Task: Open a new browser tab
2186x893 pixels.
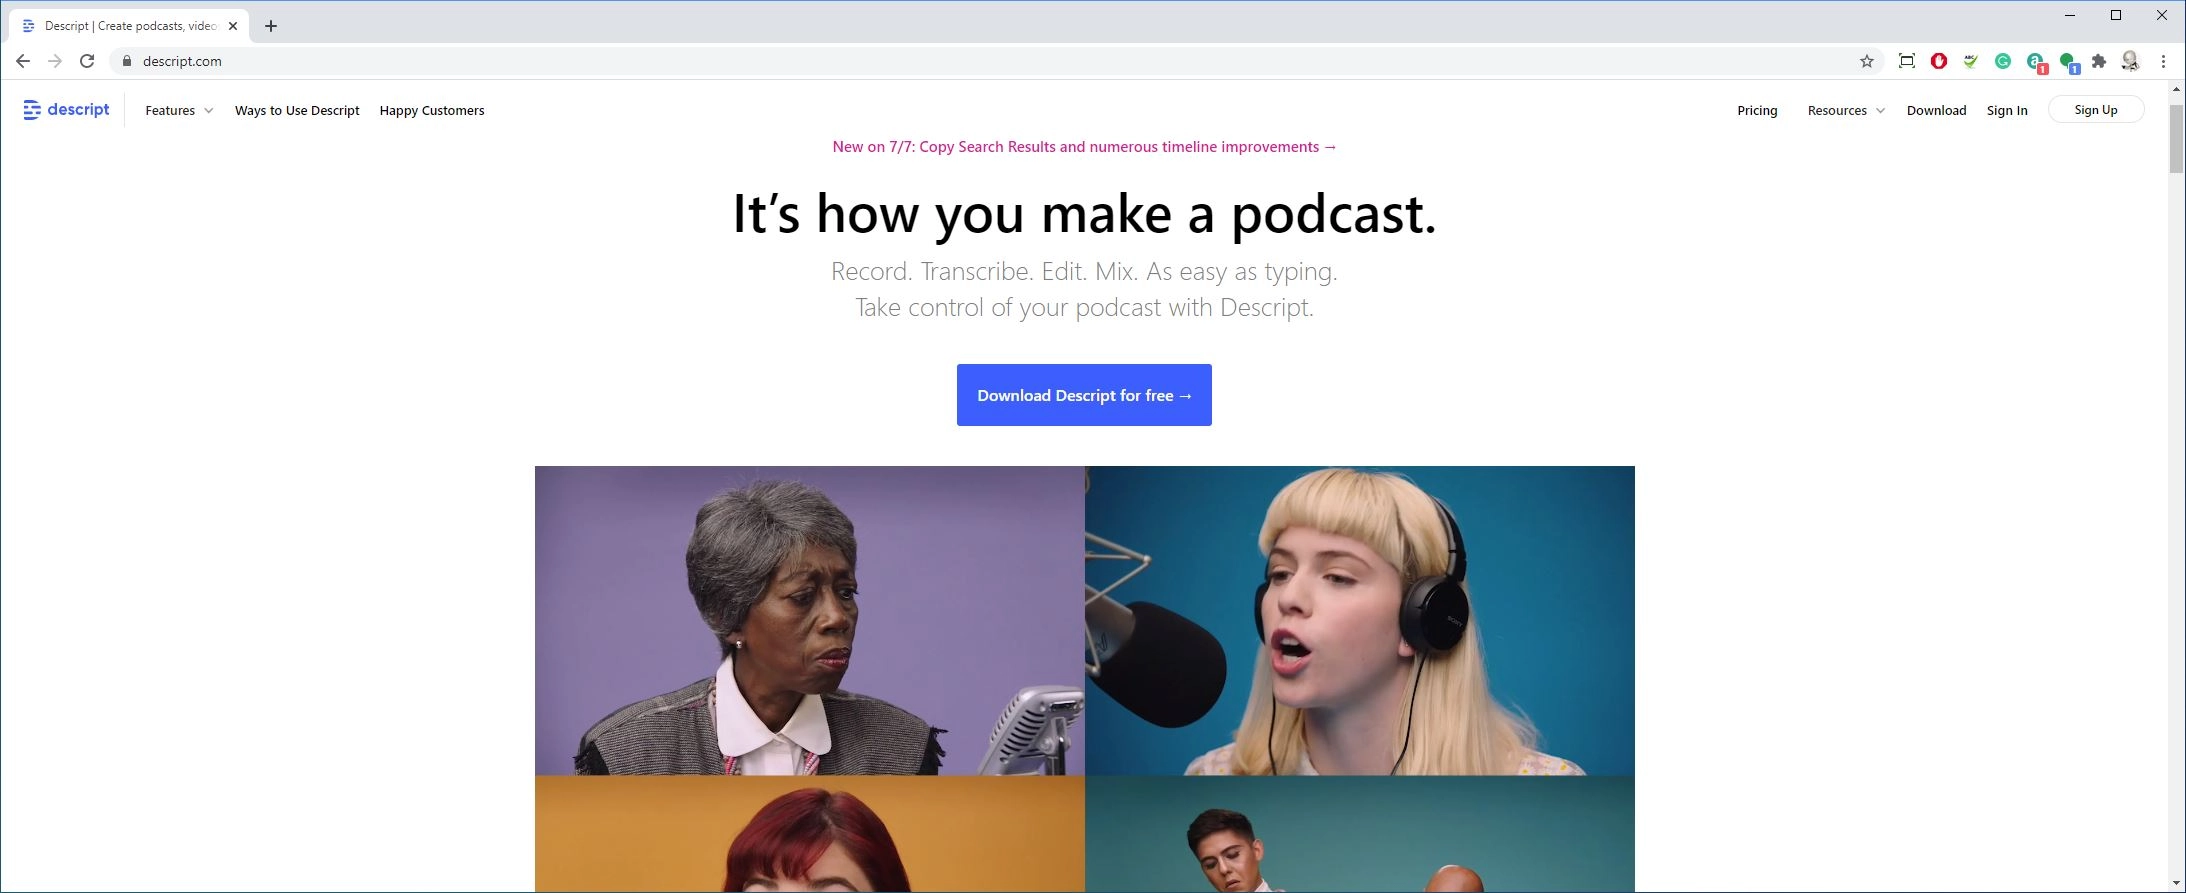Action: [x=271, y=26]
